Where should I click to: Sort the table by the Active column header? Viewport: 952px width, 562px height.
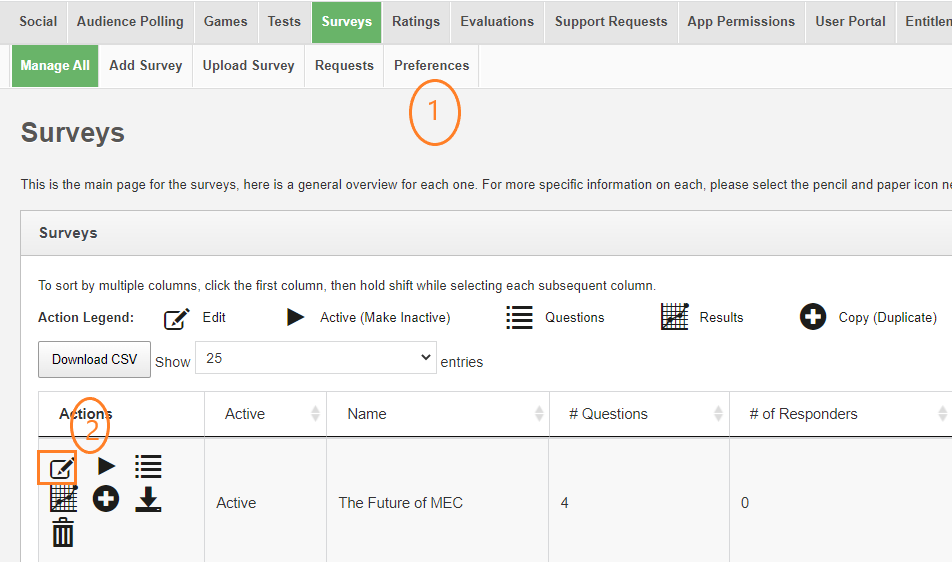point(265,414)
